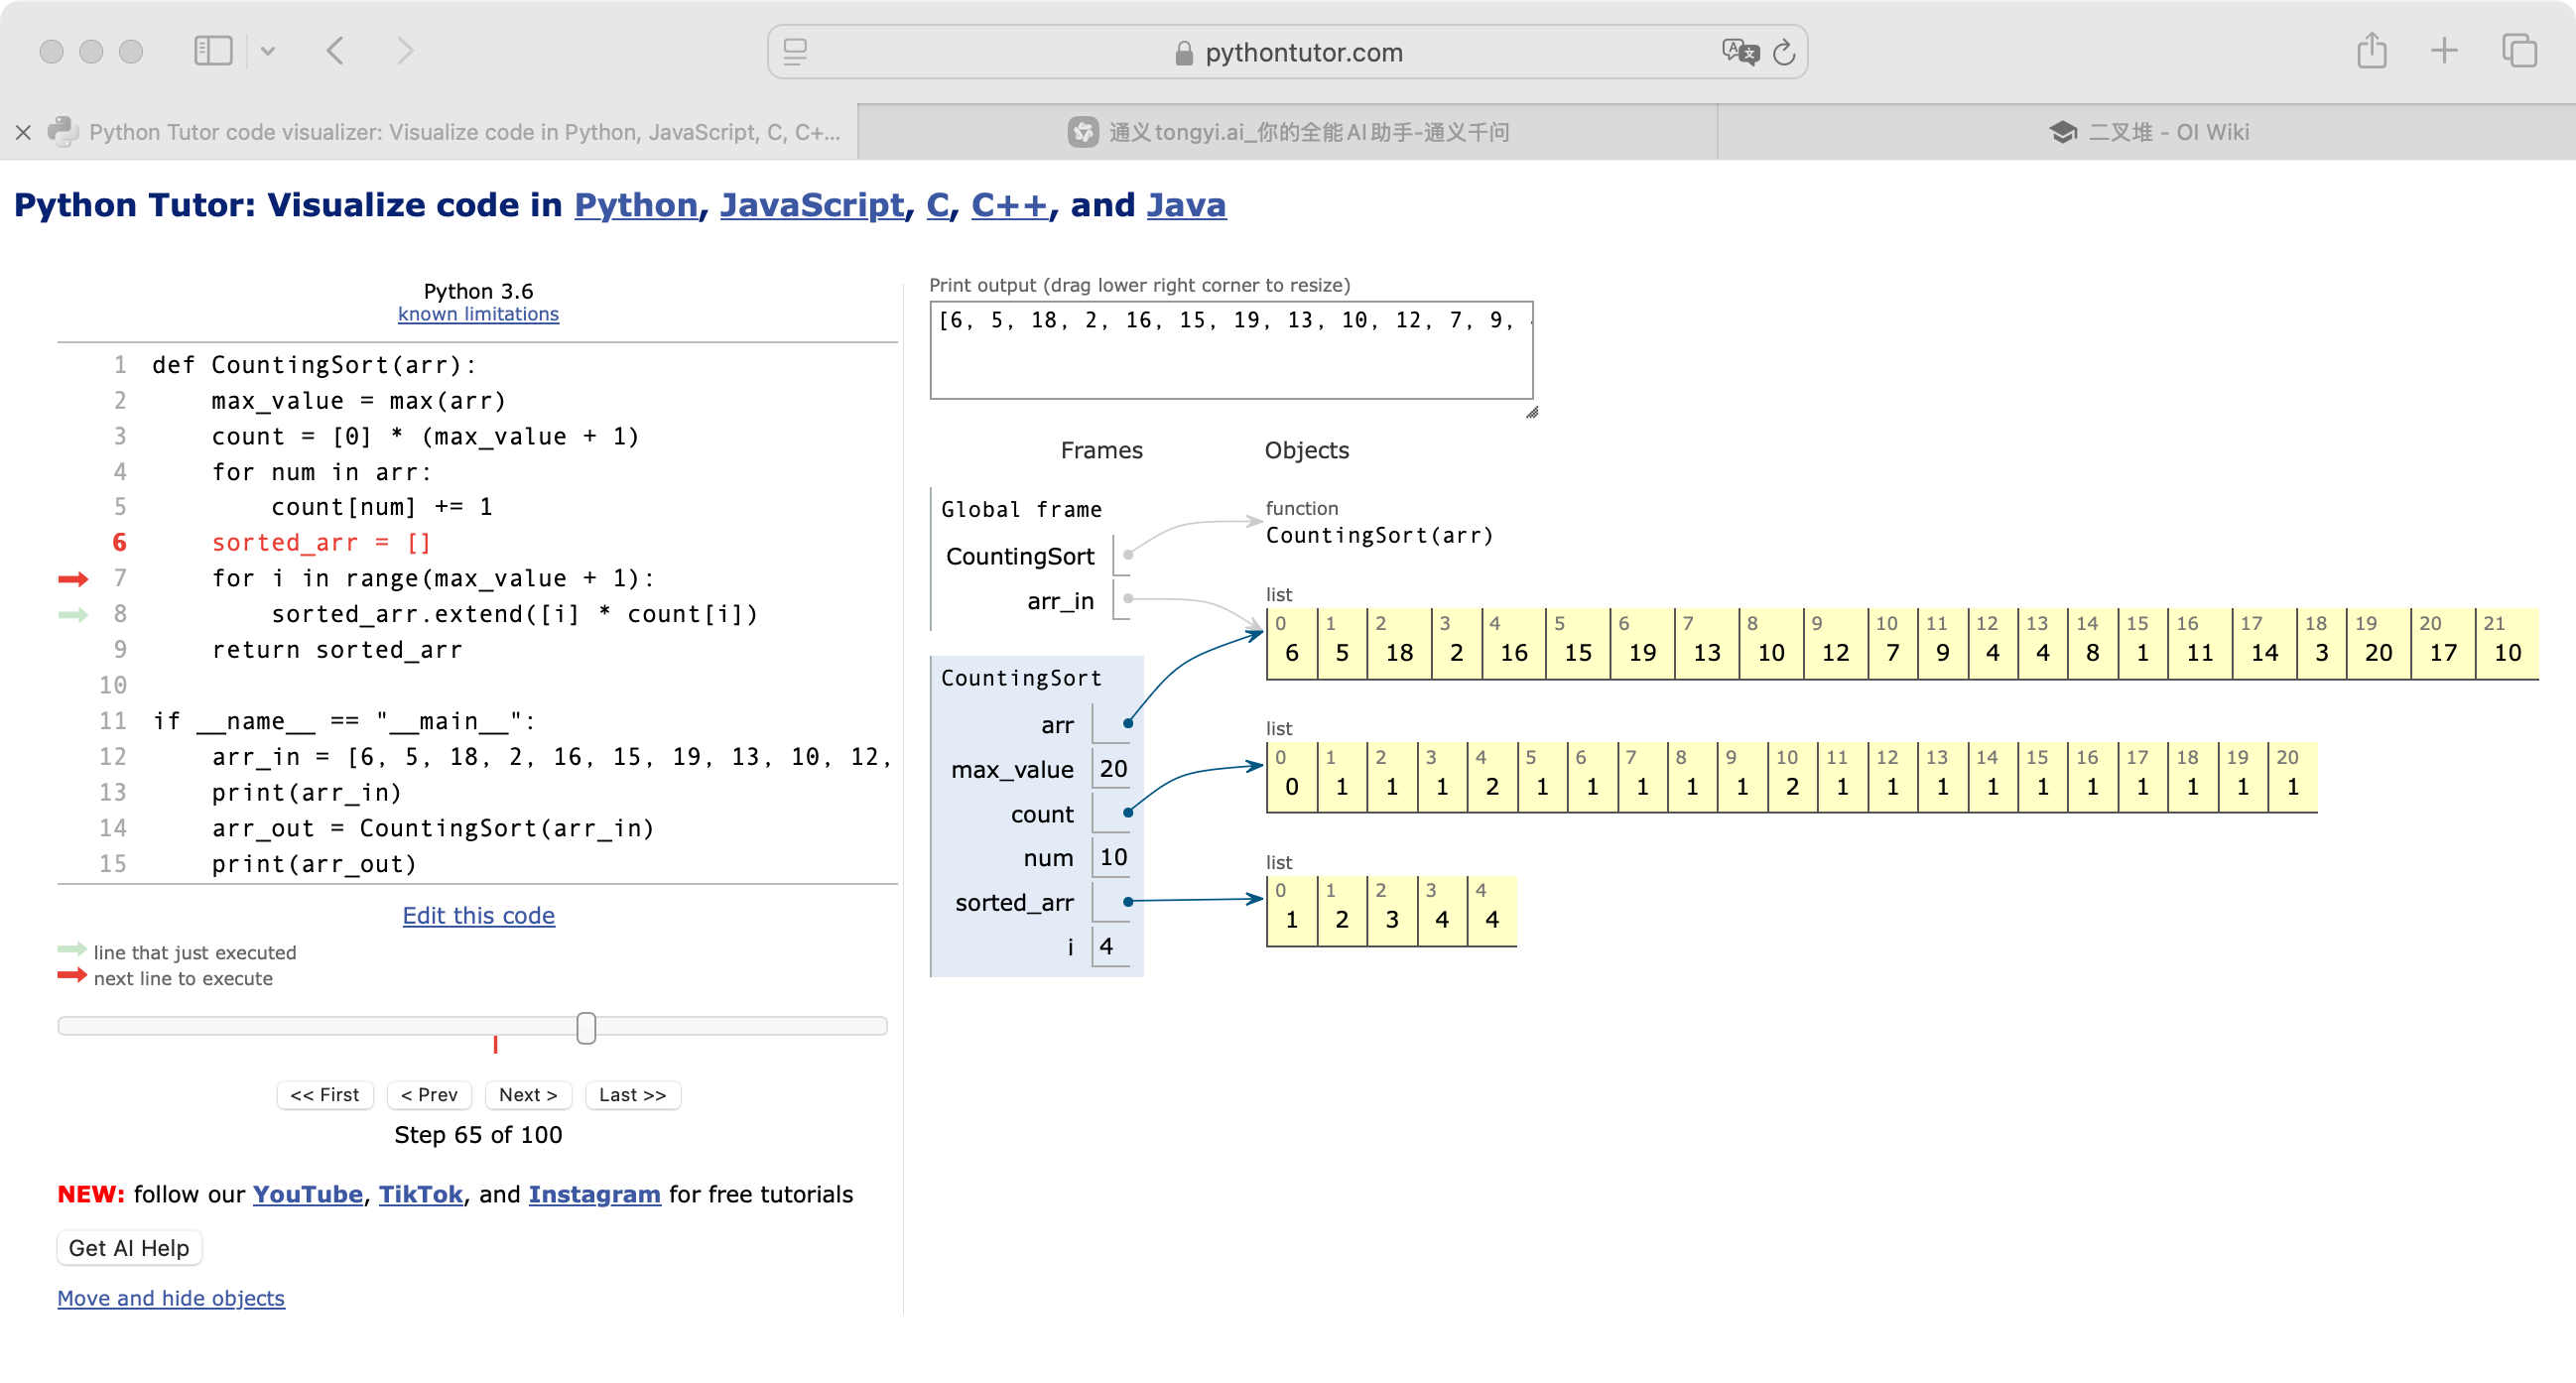The width and height of the screenshot is (2576, 1383).
Task: Click the execution step slider handle
Action: [586, 1027]
